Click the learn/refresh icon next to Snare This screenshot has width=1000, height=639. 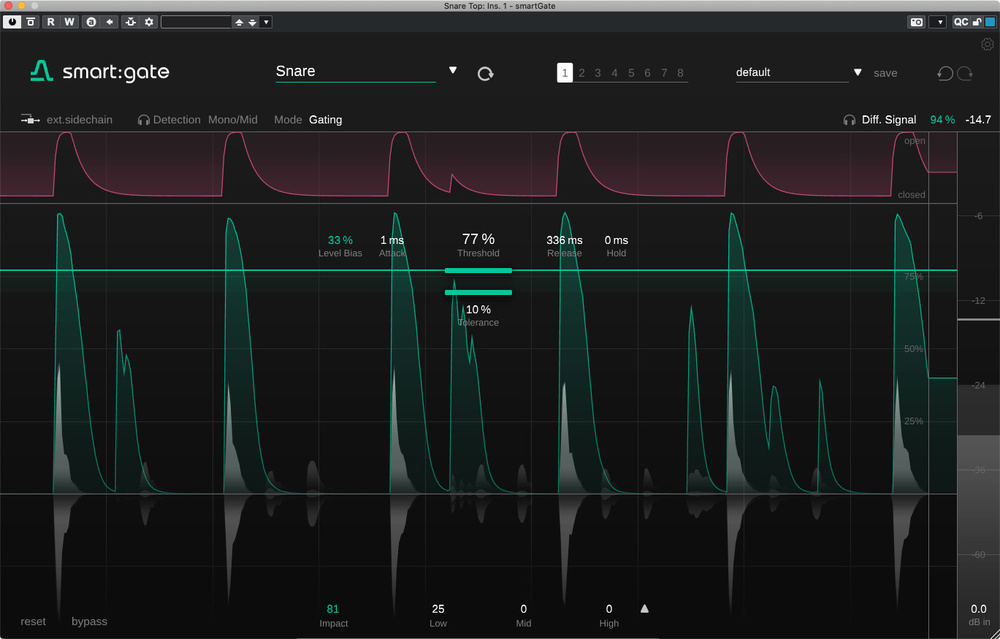click(485, 73)
